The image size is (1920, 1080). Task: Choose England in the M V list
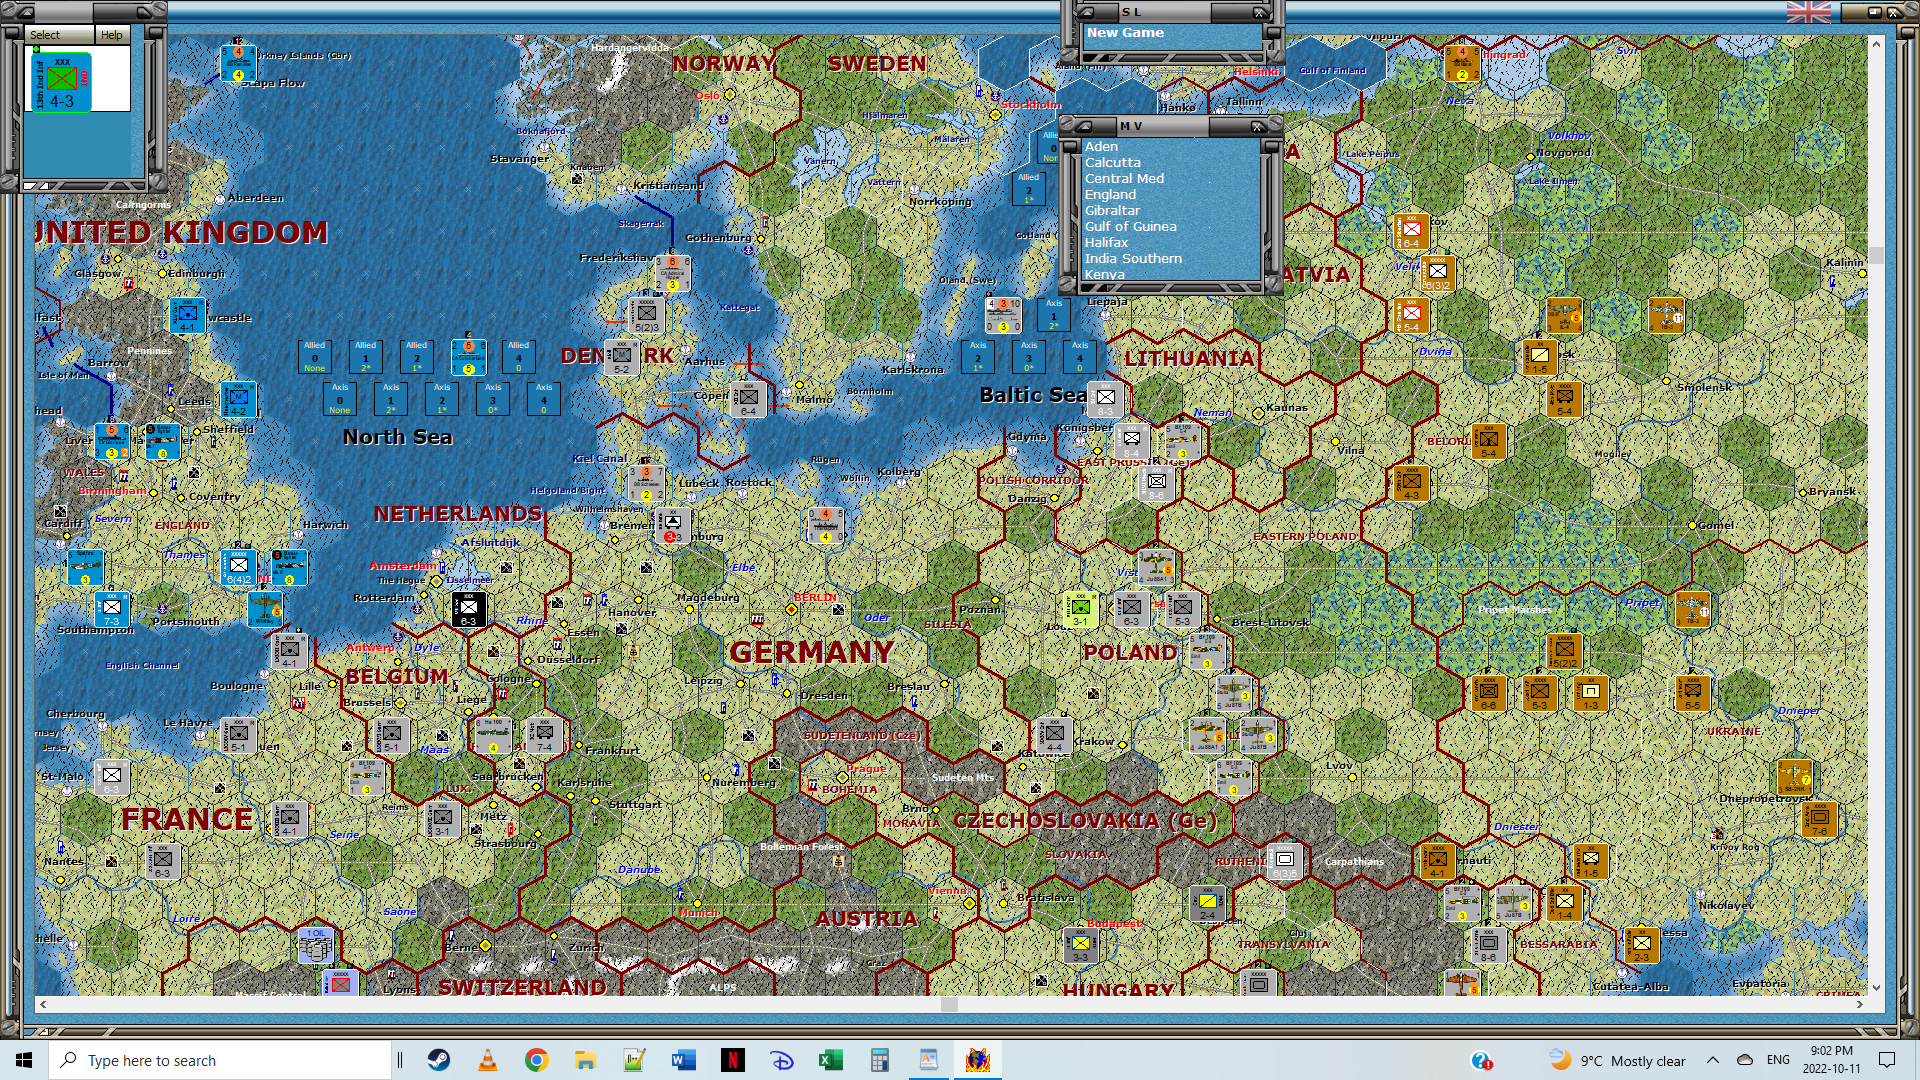(x=1110, y=195)
